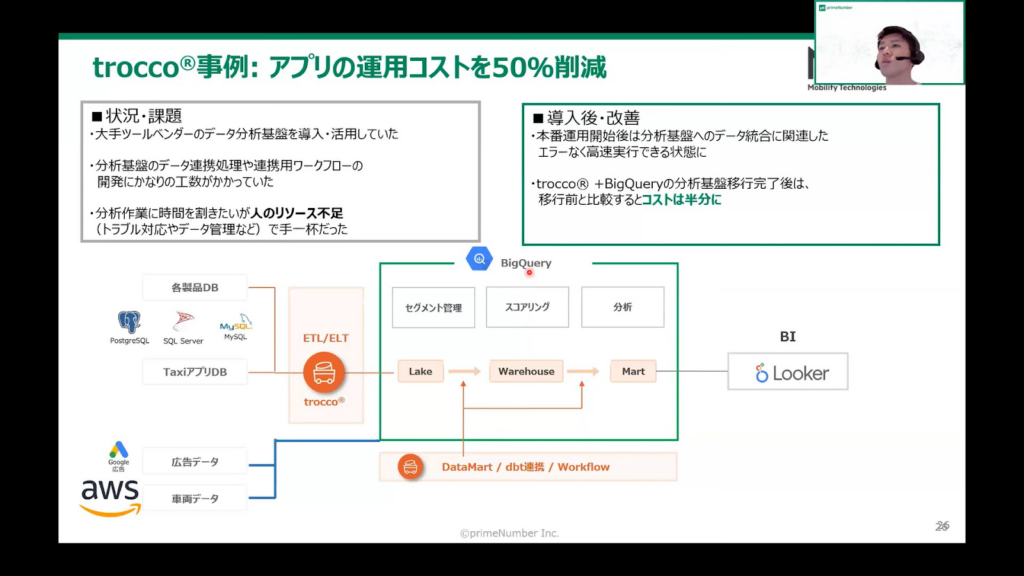Click the BigQuery hexagon icon

pyautogui.click(x=480, y=261)
